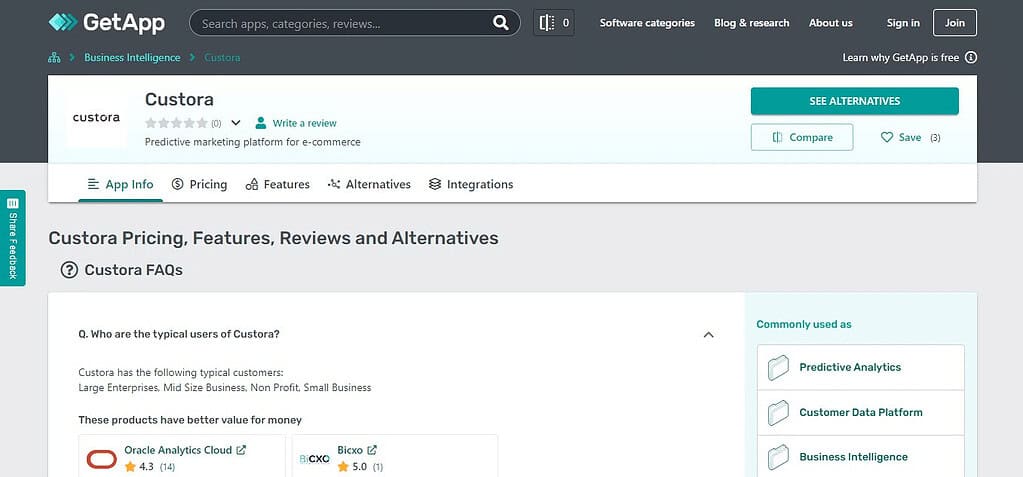Open the Software categories menu

647,23
